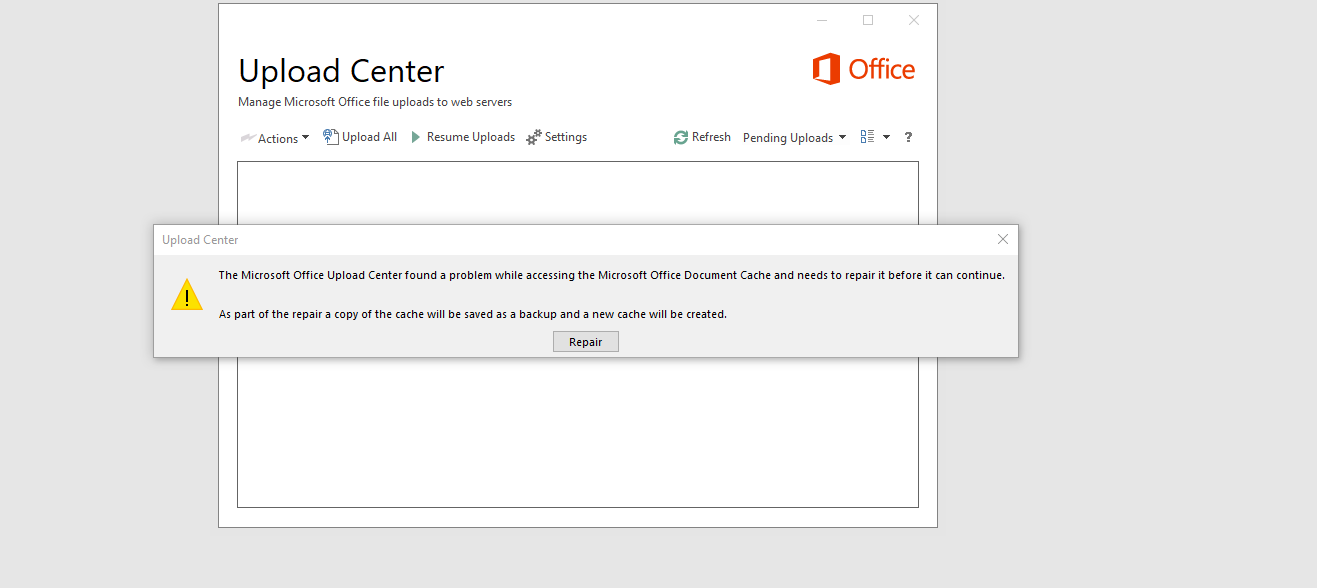Select the Refresh label
This screenshot has height=588, width=1317.
[x=711, y=137]
